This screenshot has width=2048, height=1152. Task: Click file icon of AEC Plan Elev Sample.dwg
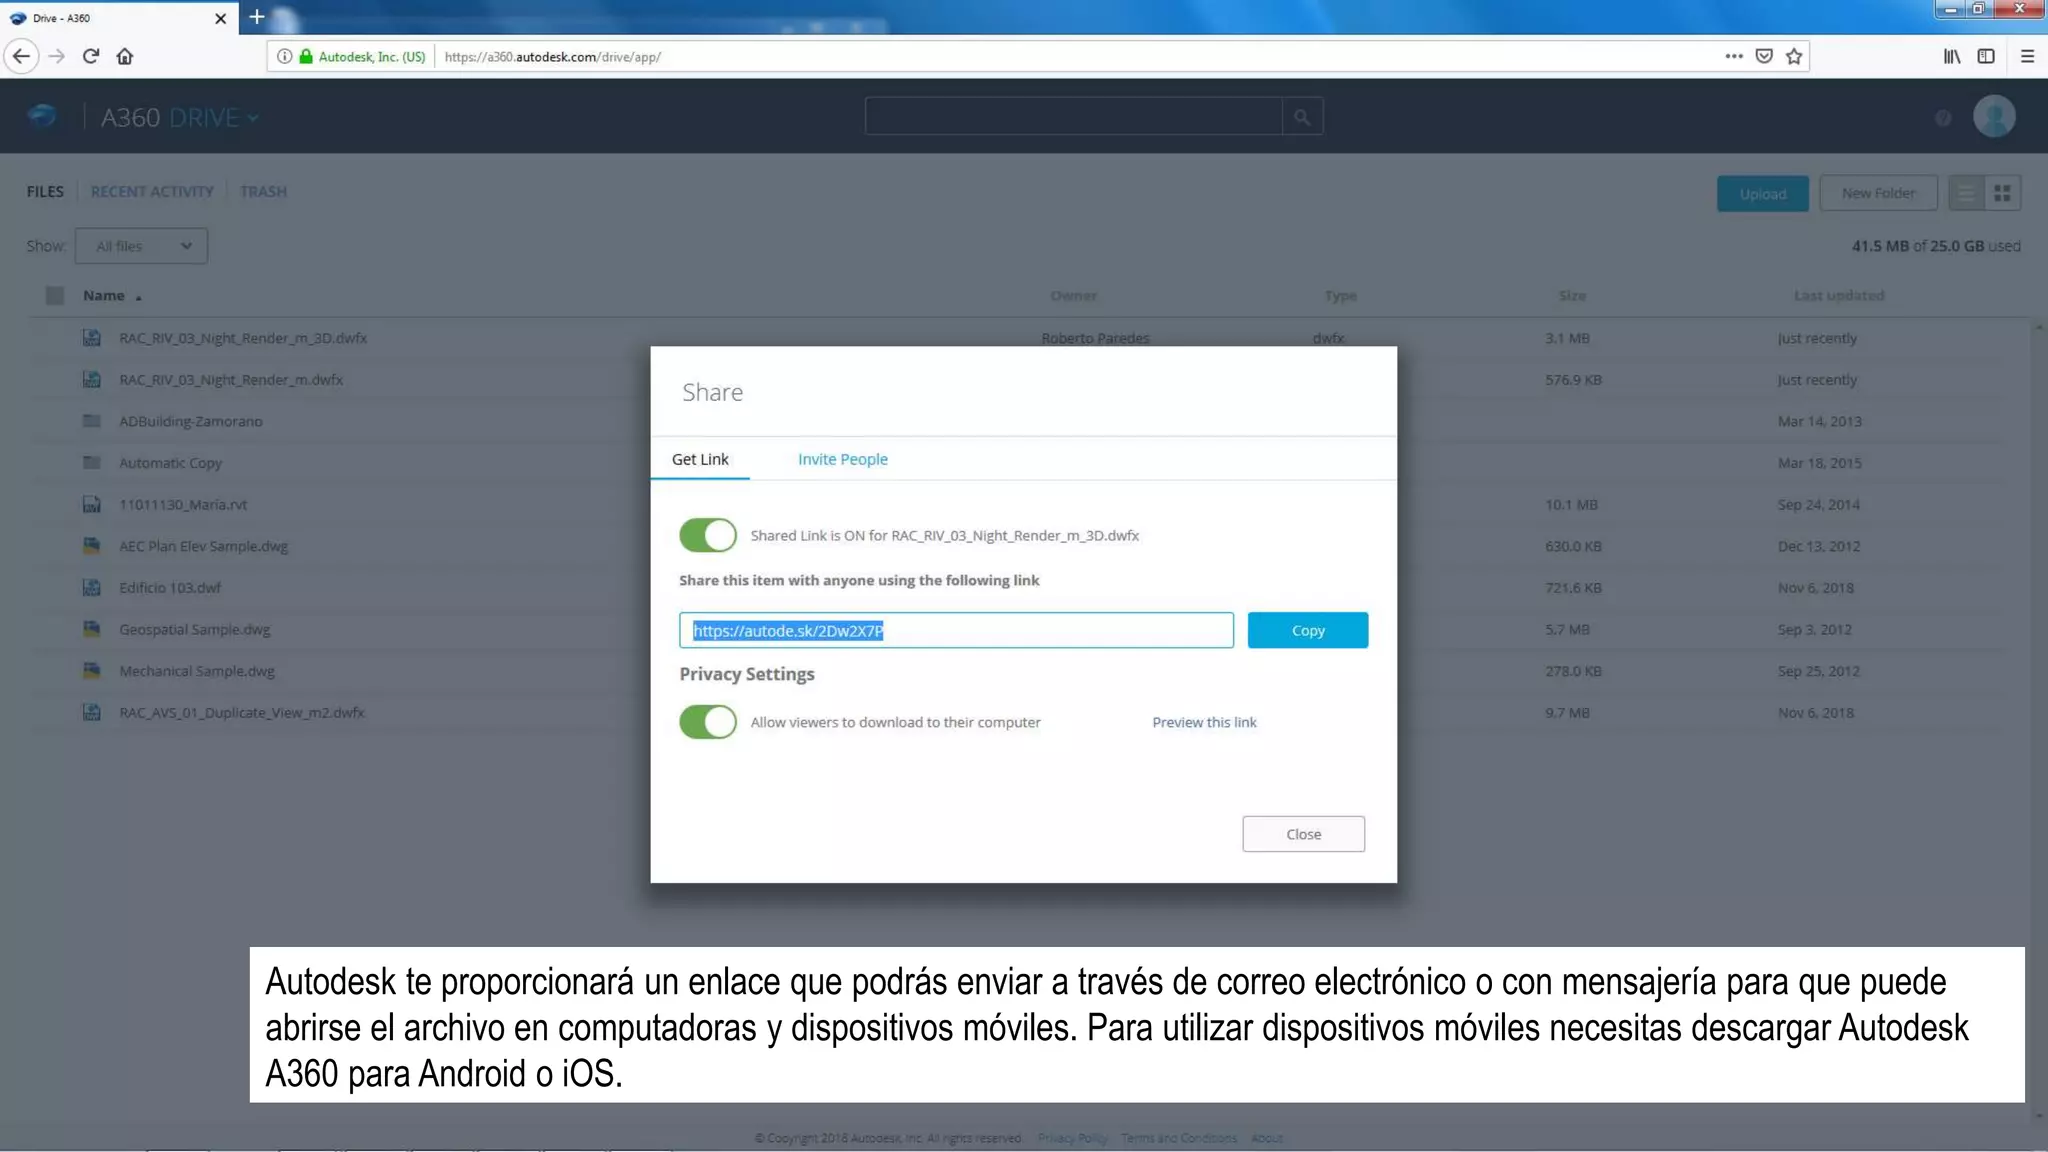point(92,546)
